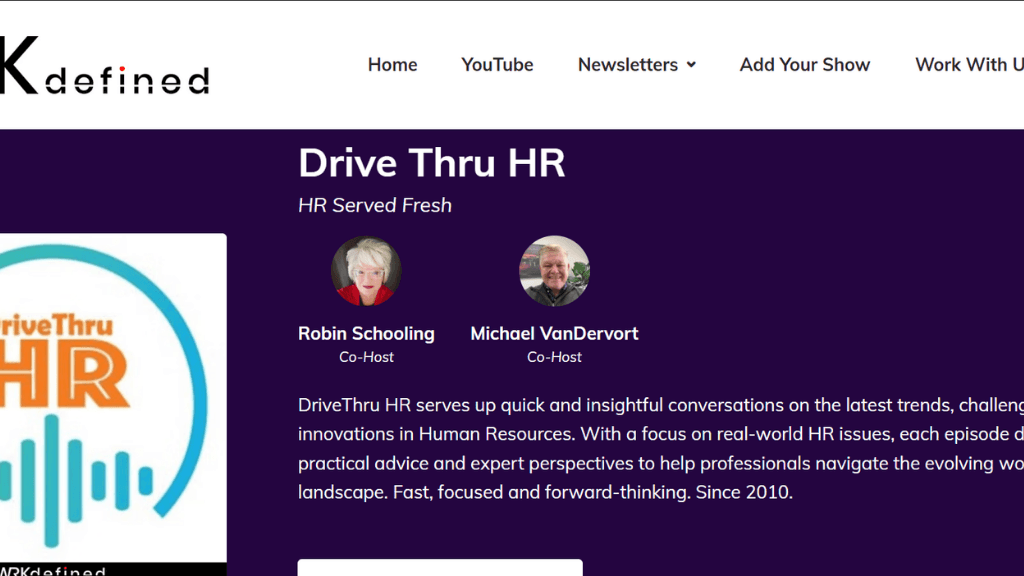Viewport: 1024px width, 576px height.
Task: Click the DriveThru HR description paragraph
Action: [661, 448]
